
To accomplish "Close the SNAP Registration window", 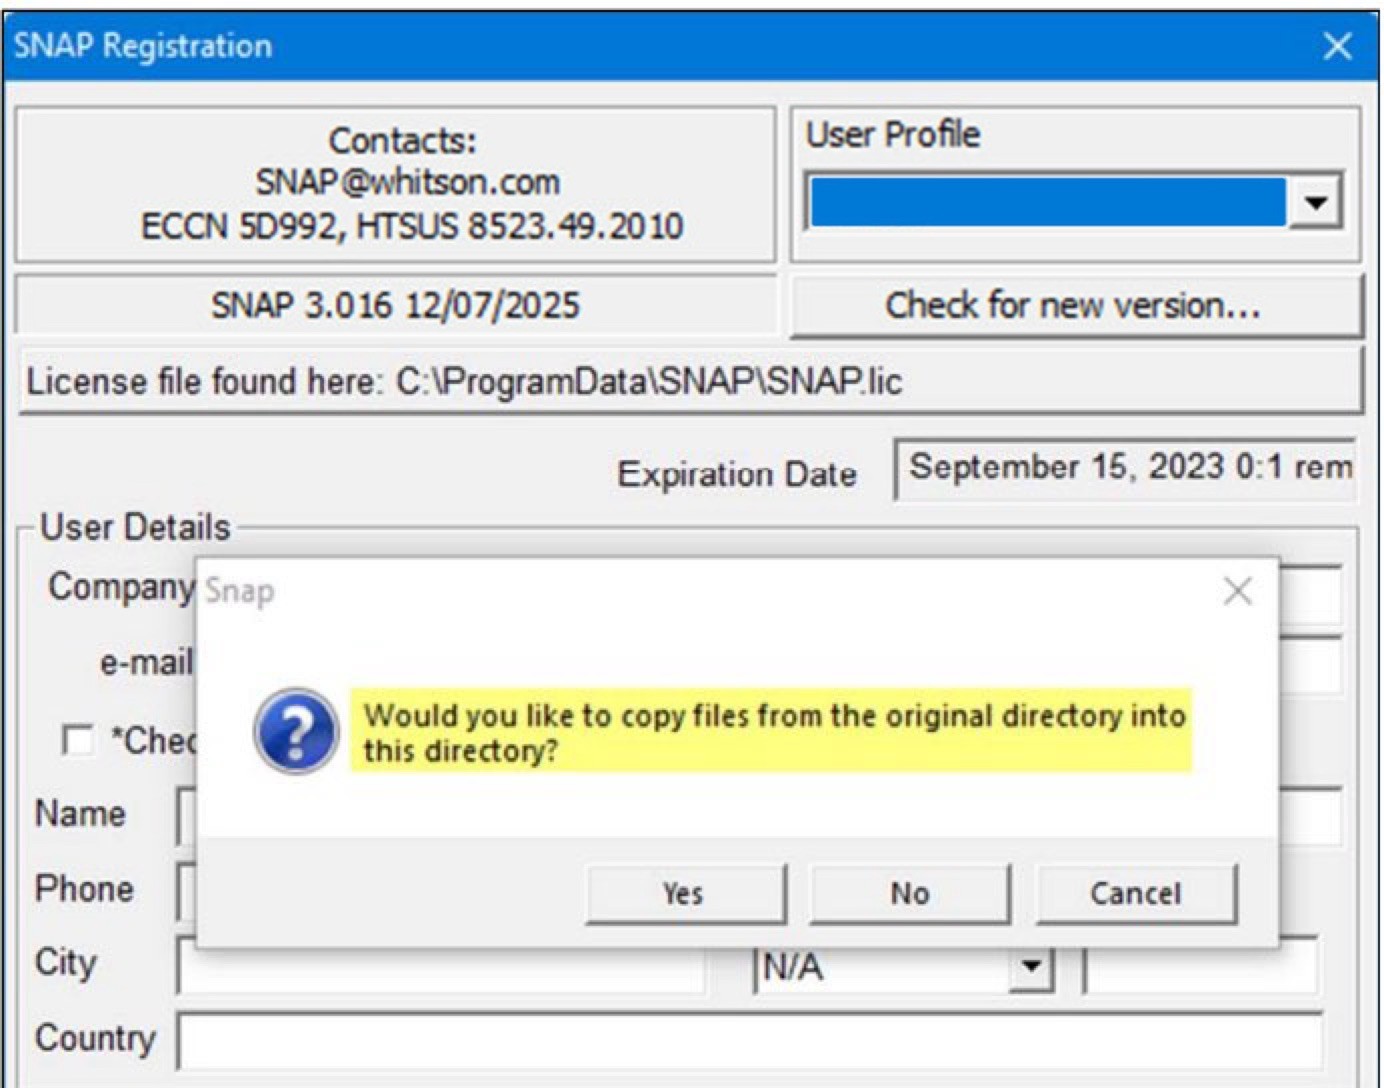I will click(1337, 46).
